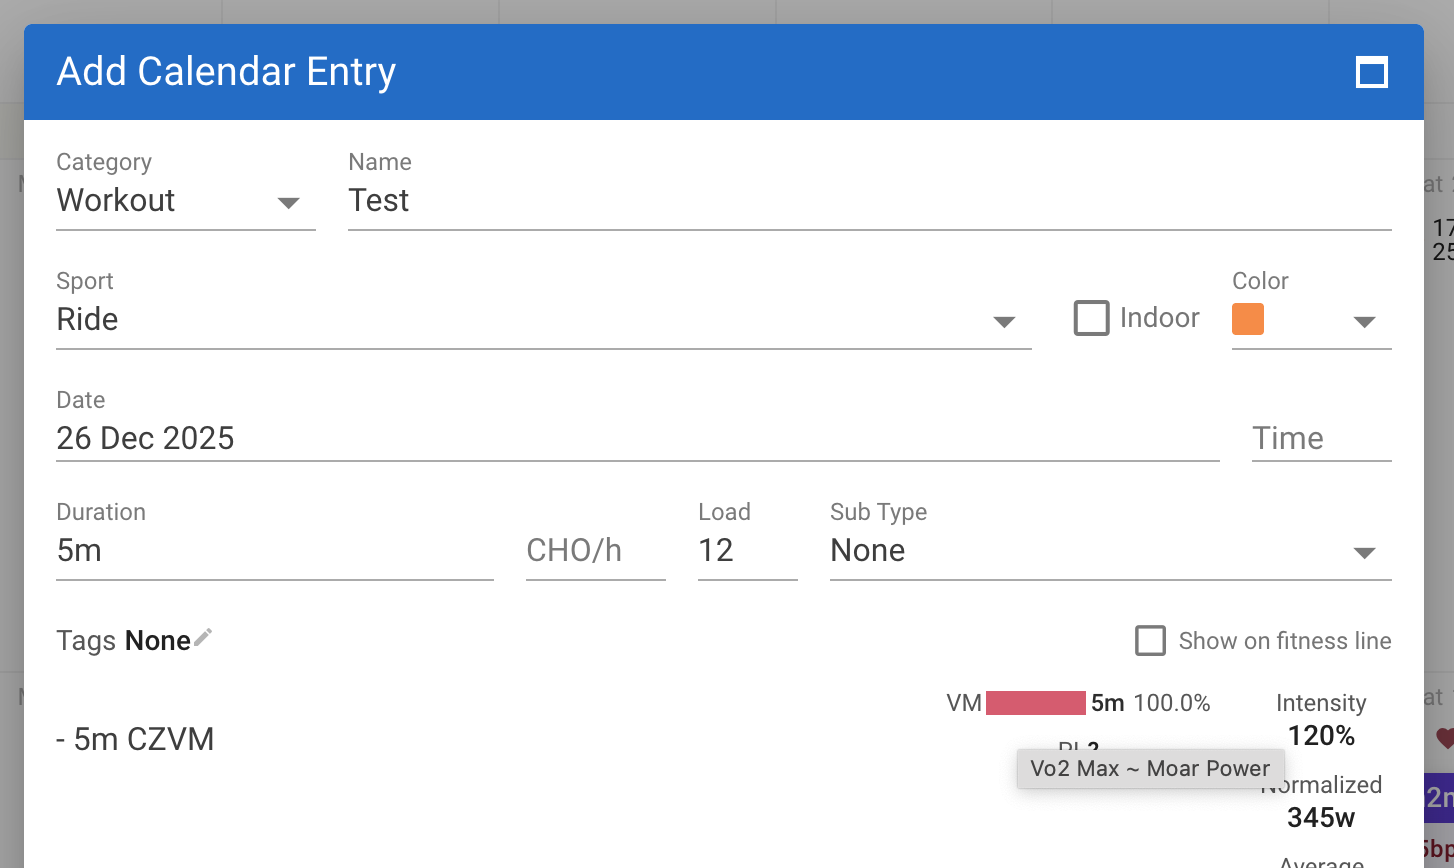Click the Name field containing Test
Screen dimensions: 1454x868
[x=868, y=201]
